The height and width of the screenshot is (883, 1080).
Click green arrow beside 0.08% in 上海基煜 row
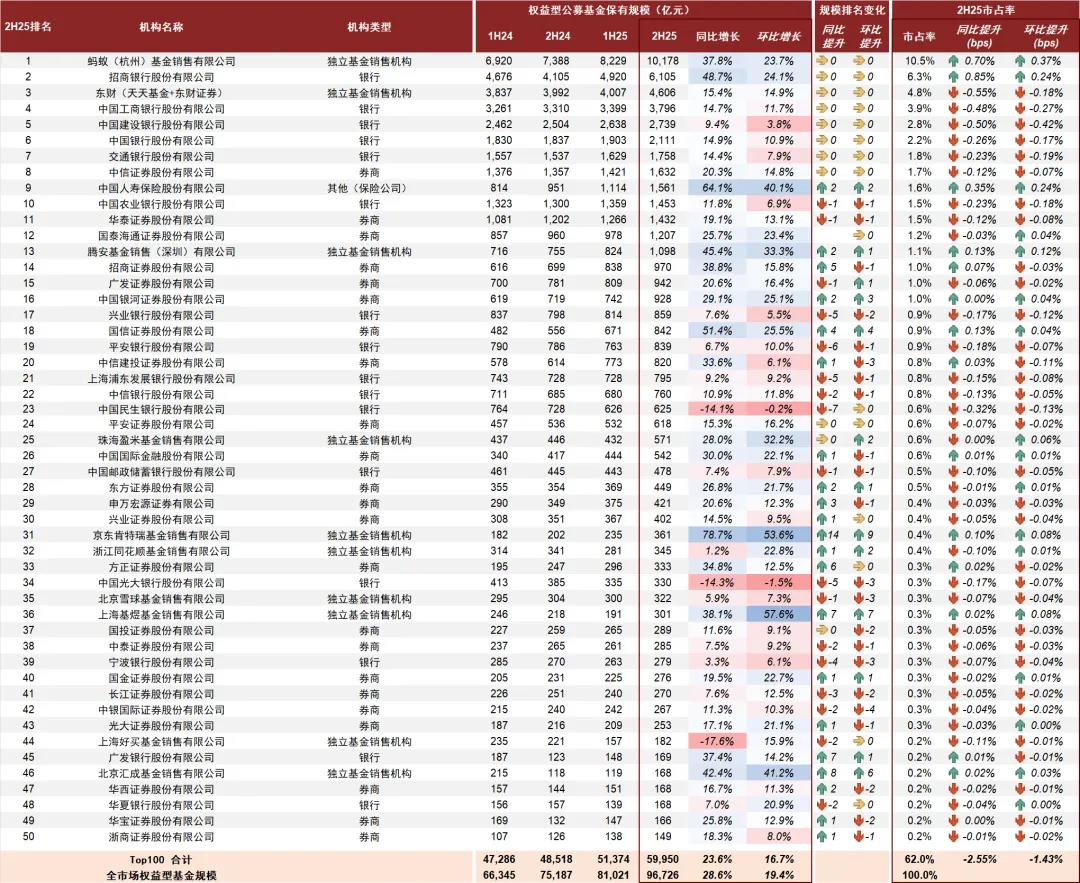coord(1020,614)
